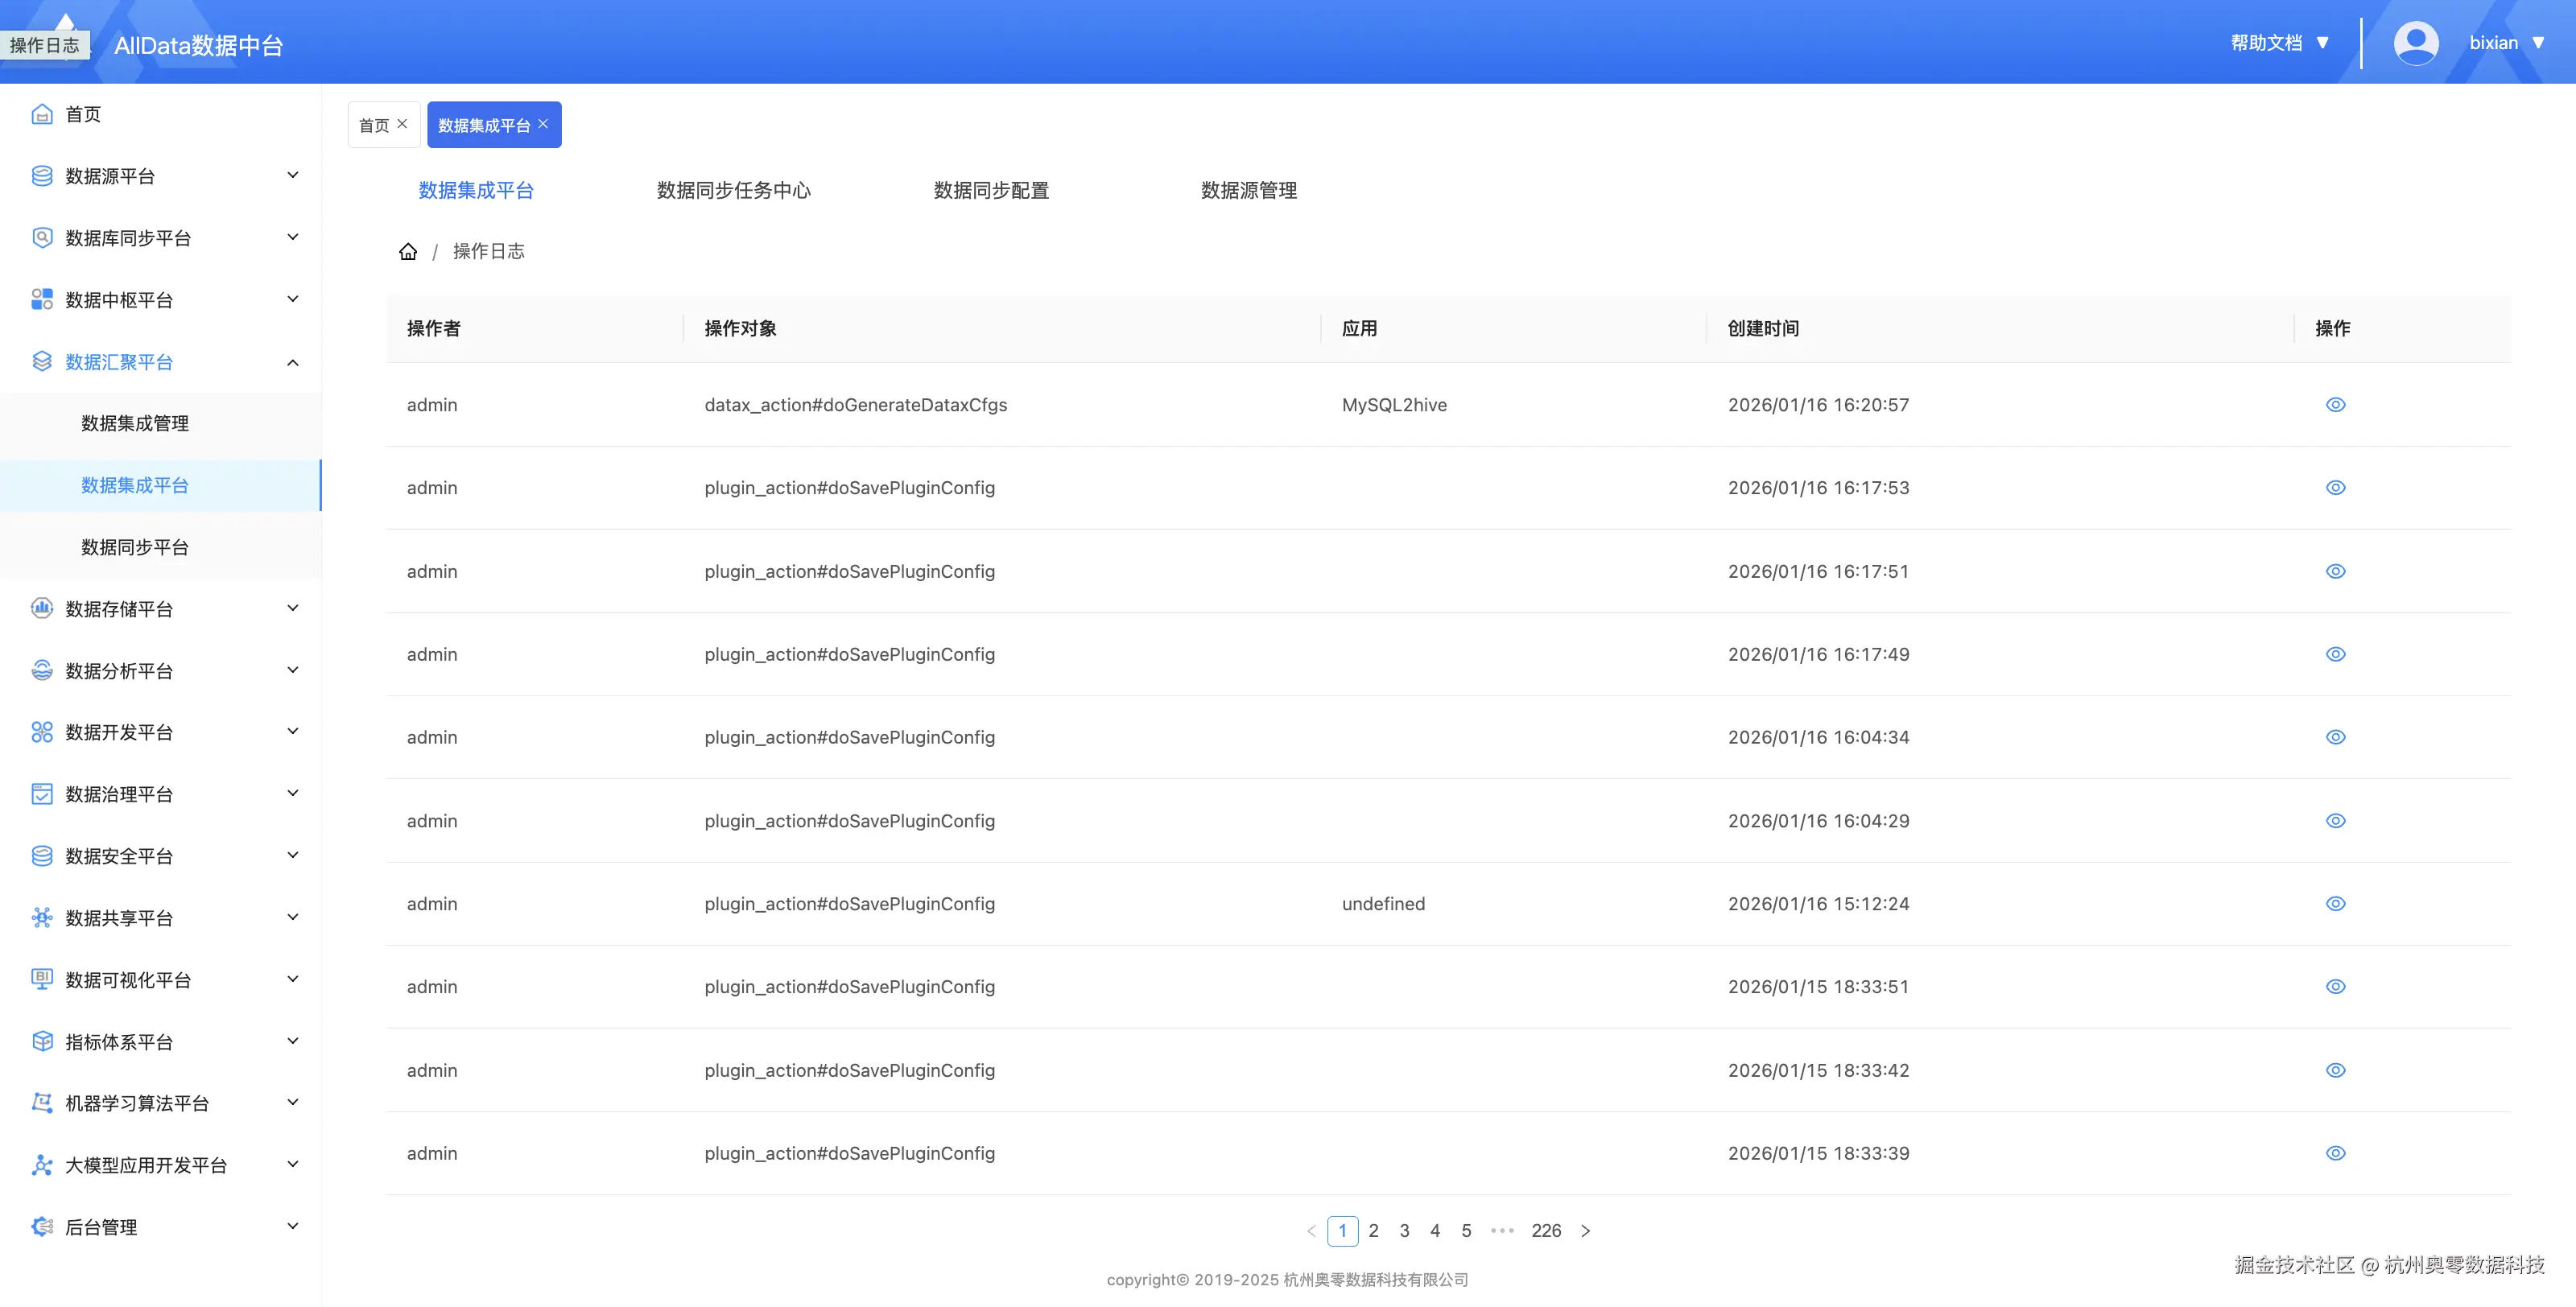View details of the MySQL2hive log entry
The height and width of the screenshot is (1307, 2576).
point(2335,405)
